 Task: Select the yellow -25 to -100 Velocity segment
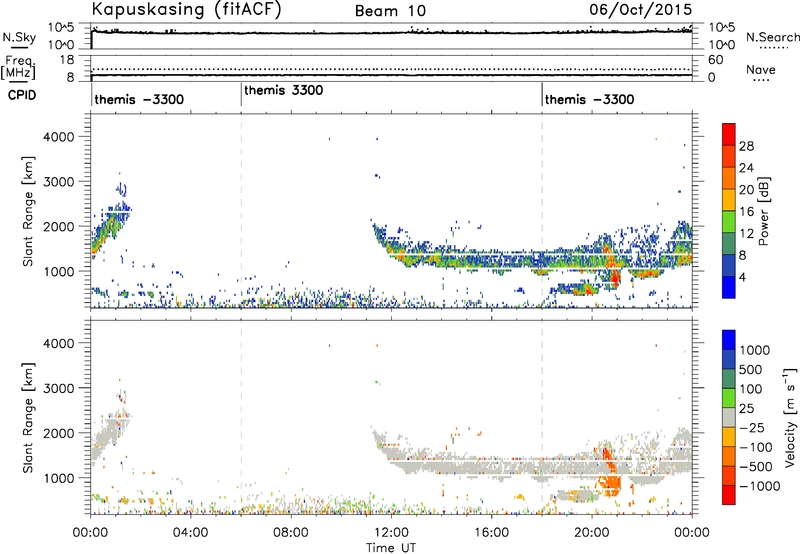729,437
